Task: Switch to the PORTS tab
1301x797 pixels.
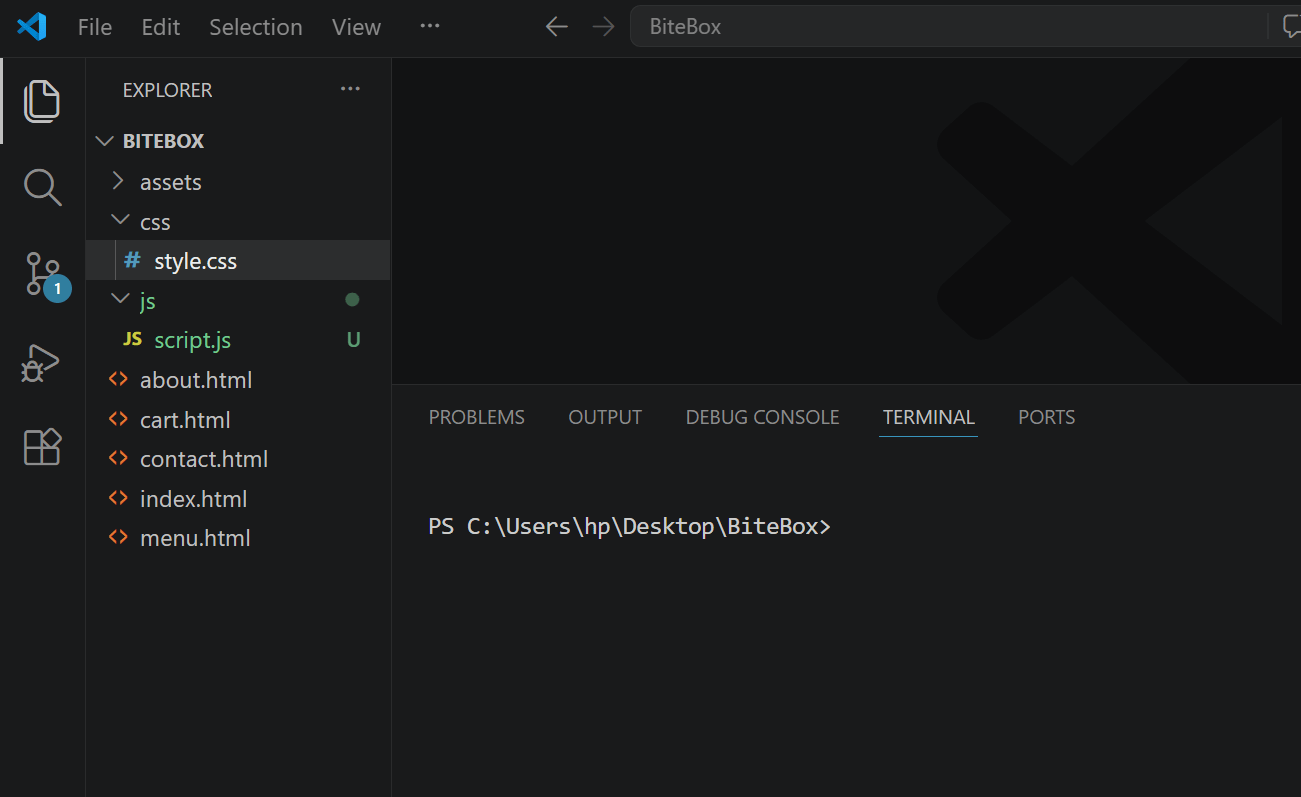Action: pyautogui.click(x=1046, y=417)
